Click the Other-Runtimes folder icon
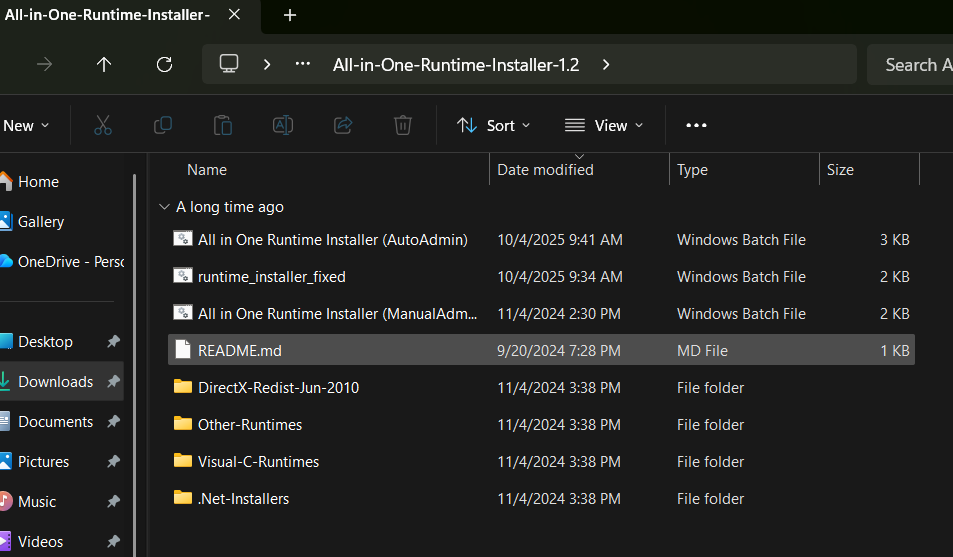Image resolution: width=953 pixels, height=557 pixels. [183, 424]
